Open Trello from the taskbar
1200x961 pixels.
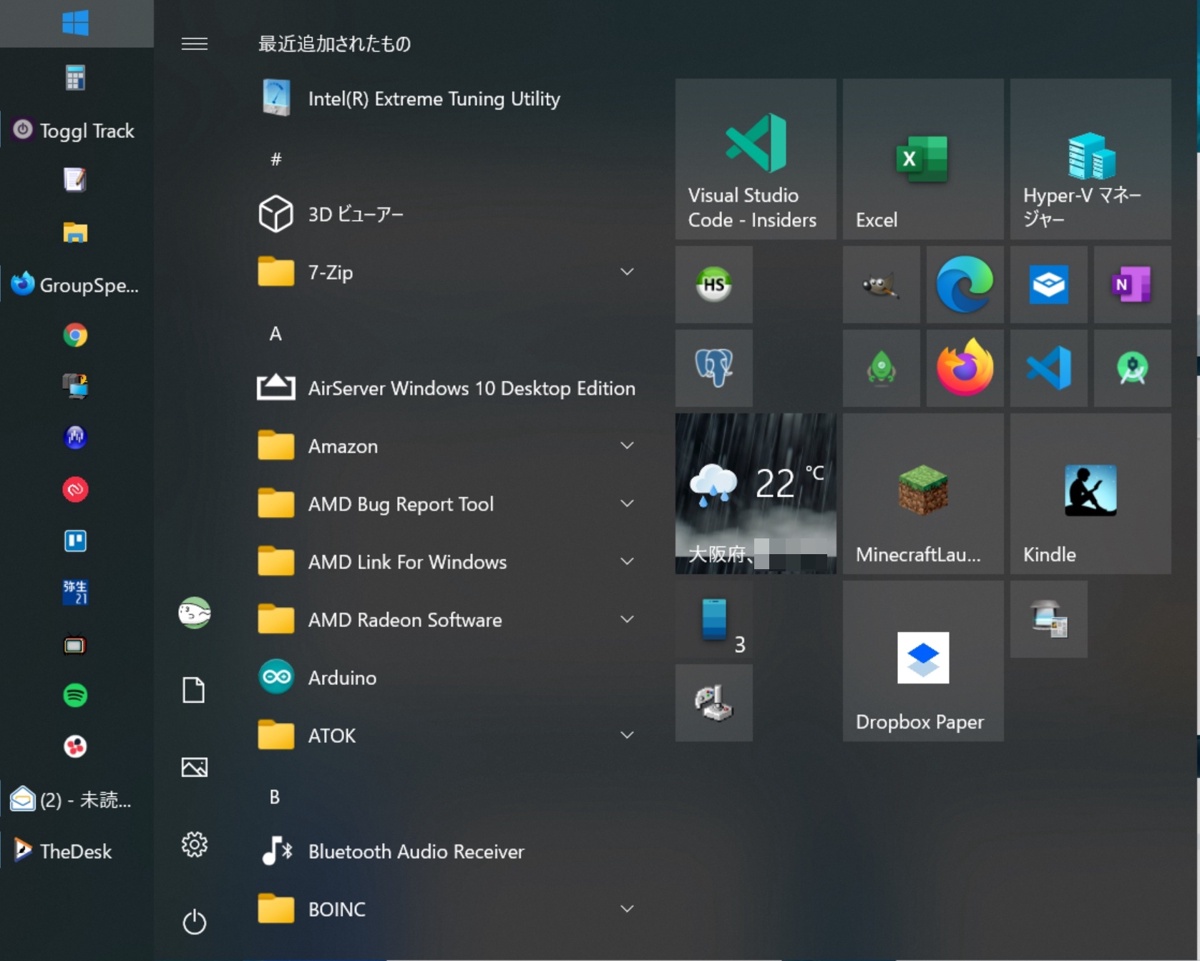coord(75,541)
